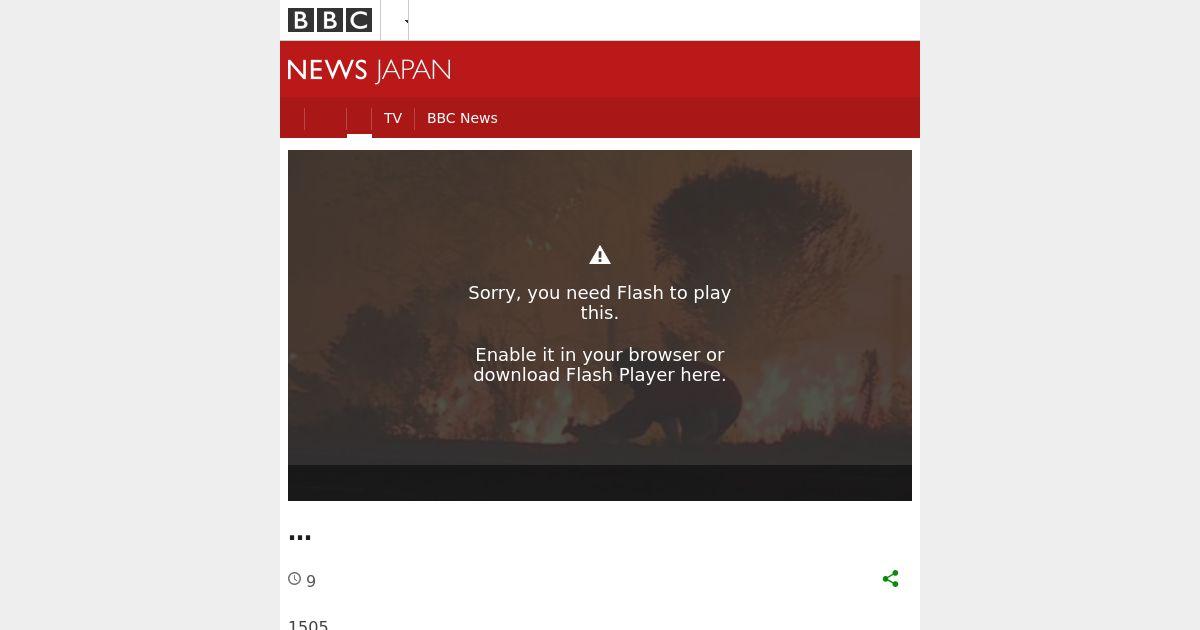
Task: Select the blank underlined tab left of TV
Action: [x=359, y=120]
